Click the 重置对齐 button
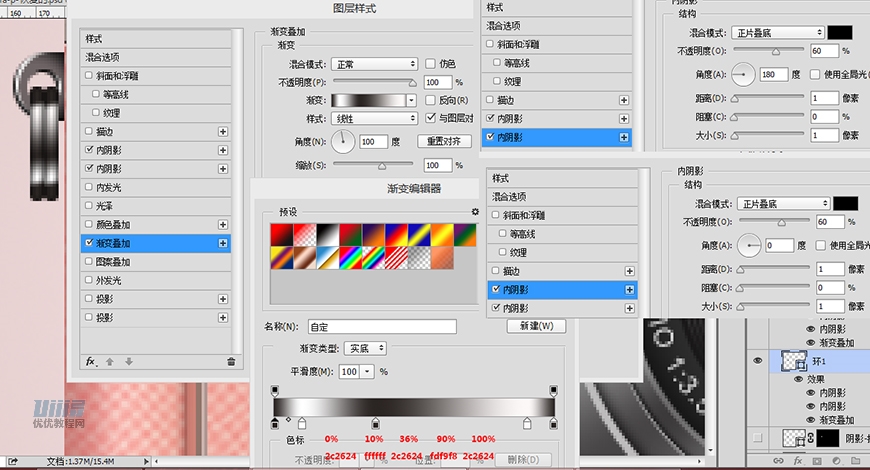This screenshot has height=470, width=870. (x=444, y=141)
